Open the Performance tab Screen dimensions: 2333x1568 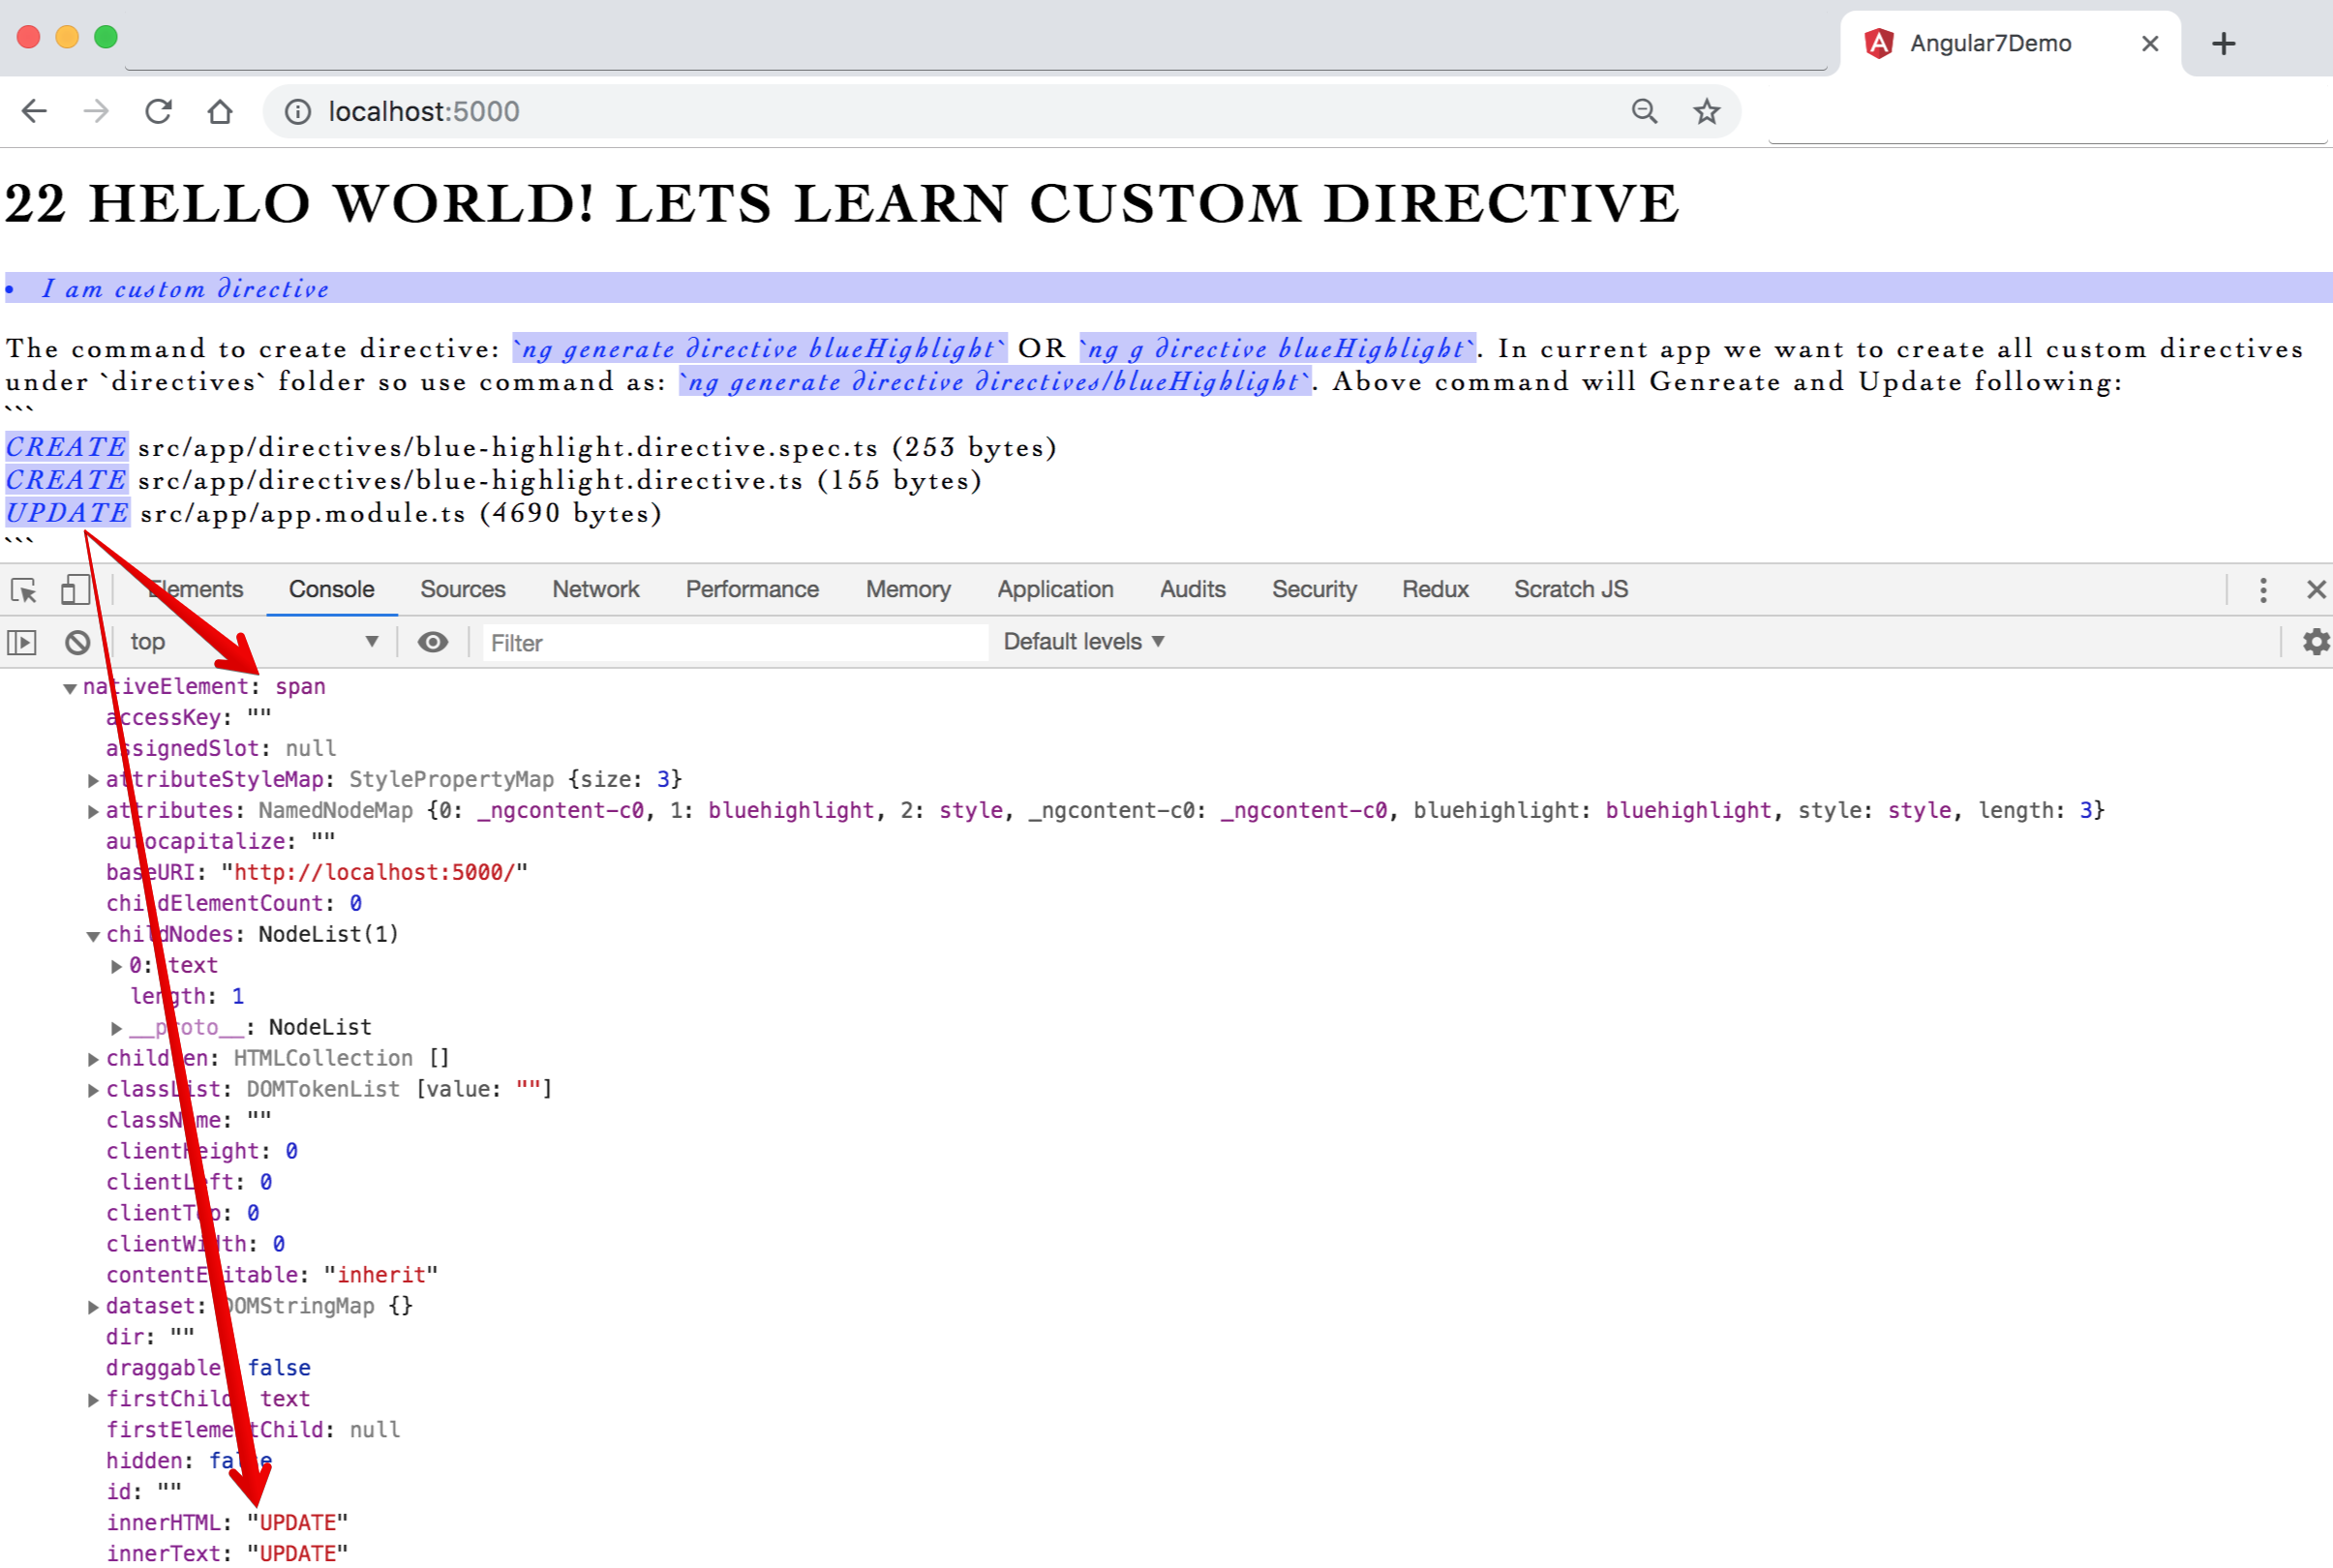coord(752,590)
